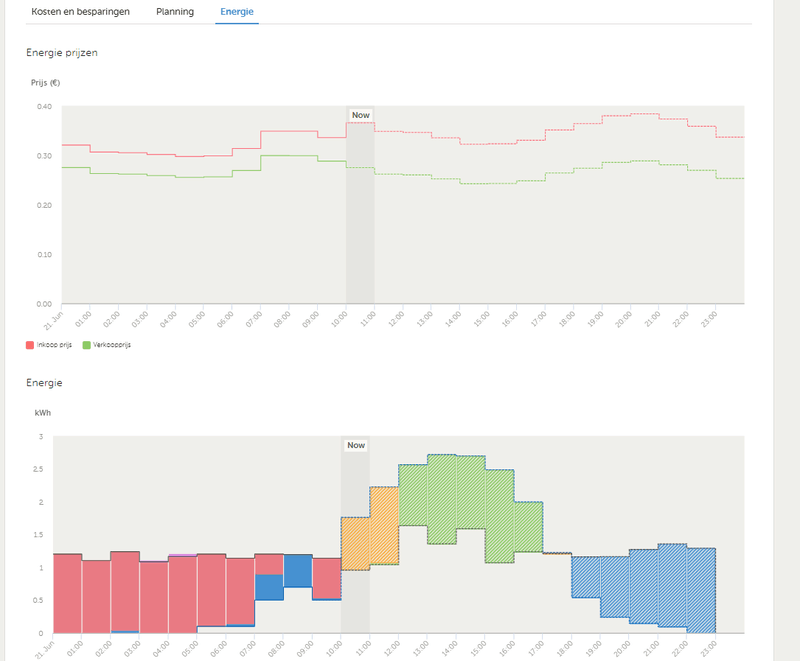This screenshot has width=800, height=661.
Task: Click the 07:00 label on price chart axis
Action: pyautogui.click(x=254, y=319)
